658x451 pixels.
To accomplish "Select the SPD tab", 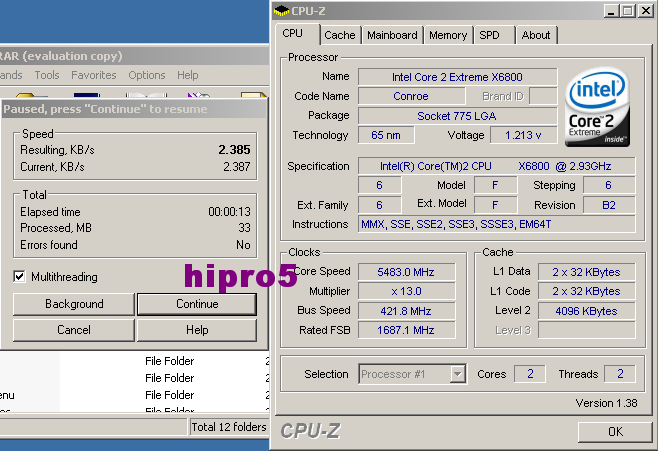I will [x=490, y=35].
